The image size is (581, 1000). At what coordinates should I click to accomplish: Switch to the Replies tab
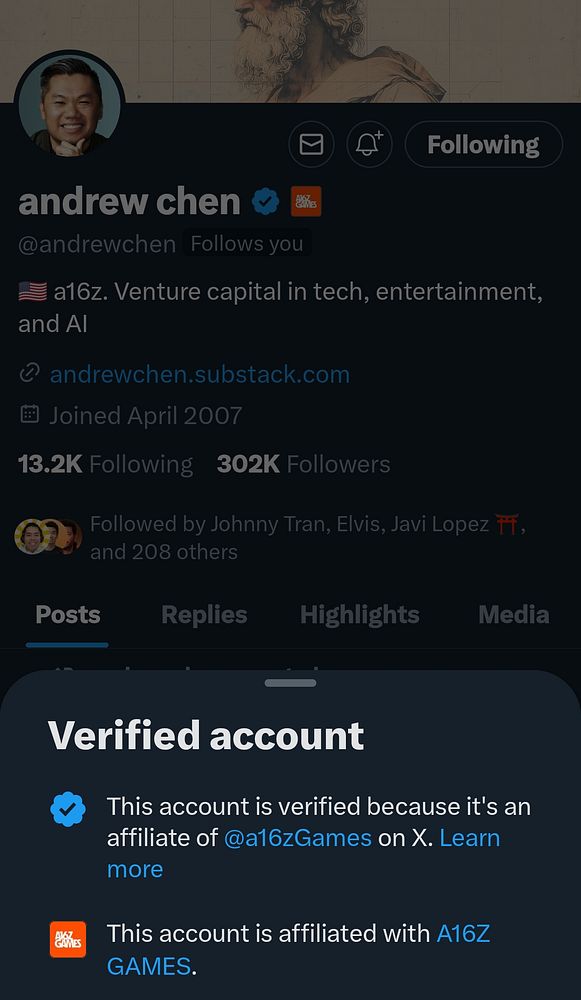click(x=204, y=614)
